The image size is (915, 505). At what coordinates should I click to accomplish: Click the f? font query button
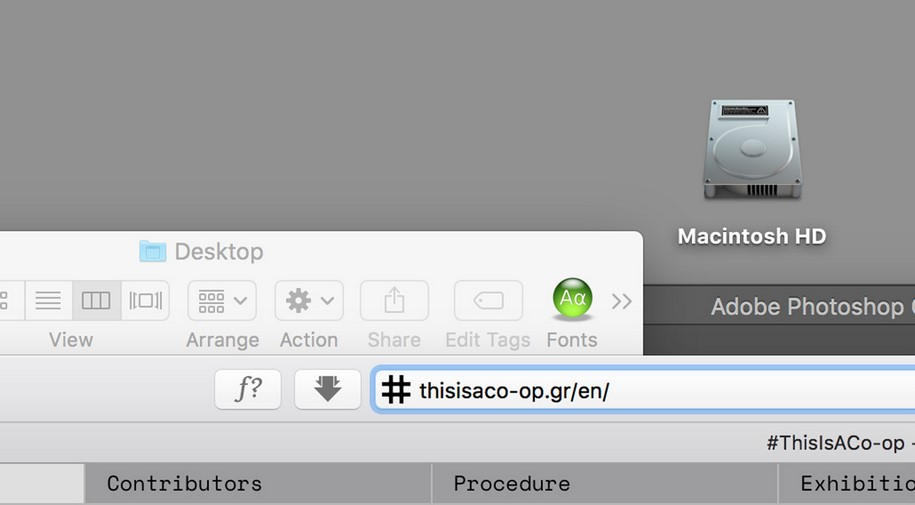click(x=248, y=389)
